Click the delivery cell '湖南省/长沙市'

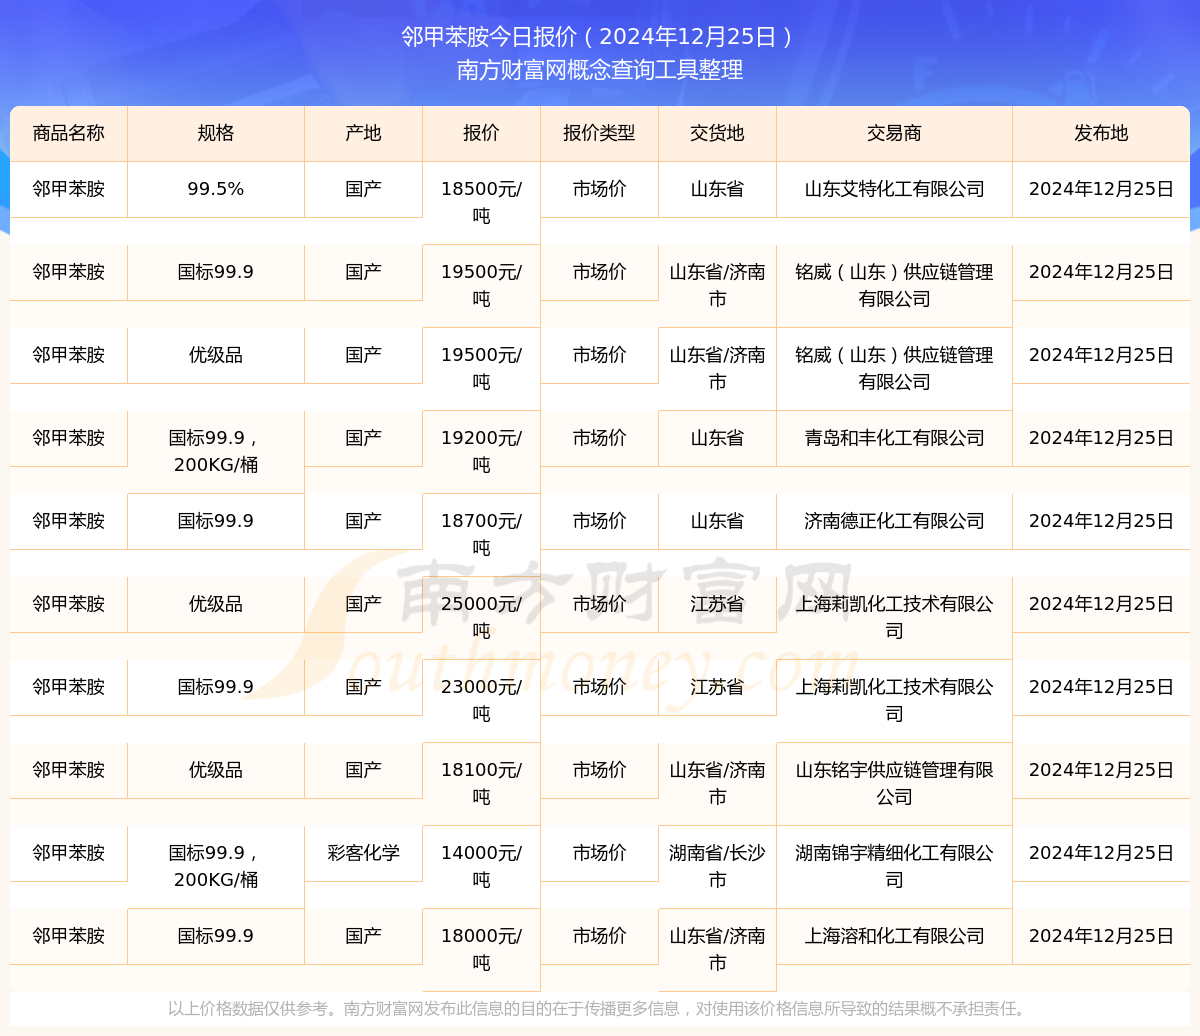(717, 867)
